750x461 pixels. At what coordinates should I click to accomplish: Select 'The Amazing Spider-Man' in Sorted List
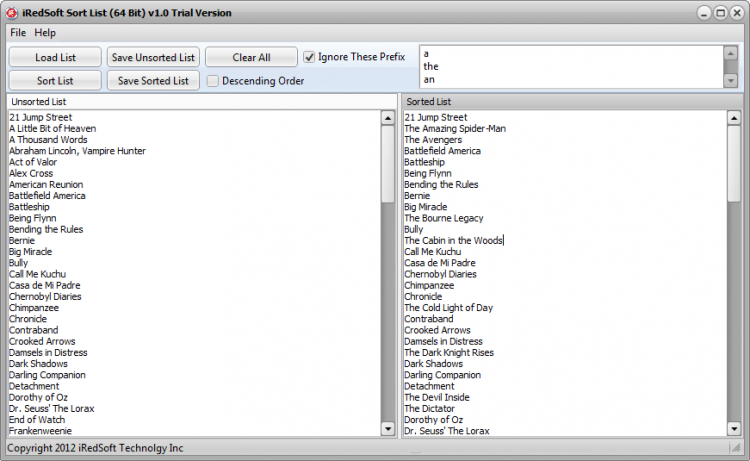[x=455, y=129]
